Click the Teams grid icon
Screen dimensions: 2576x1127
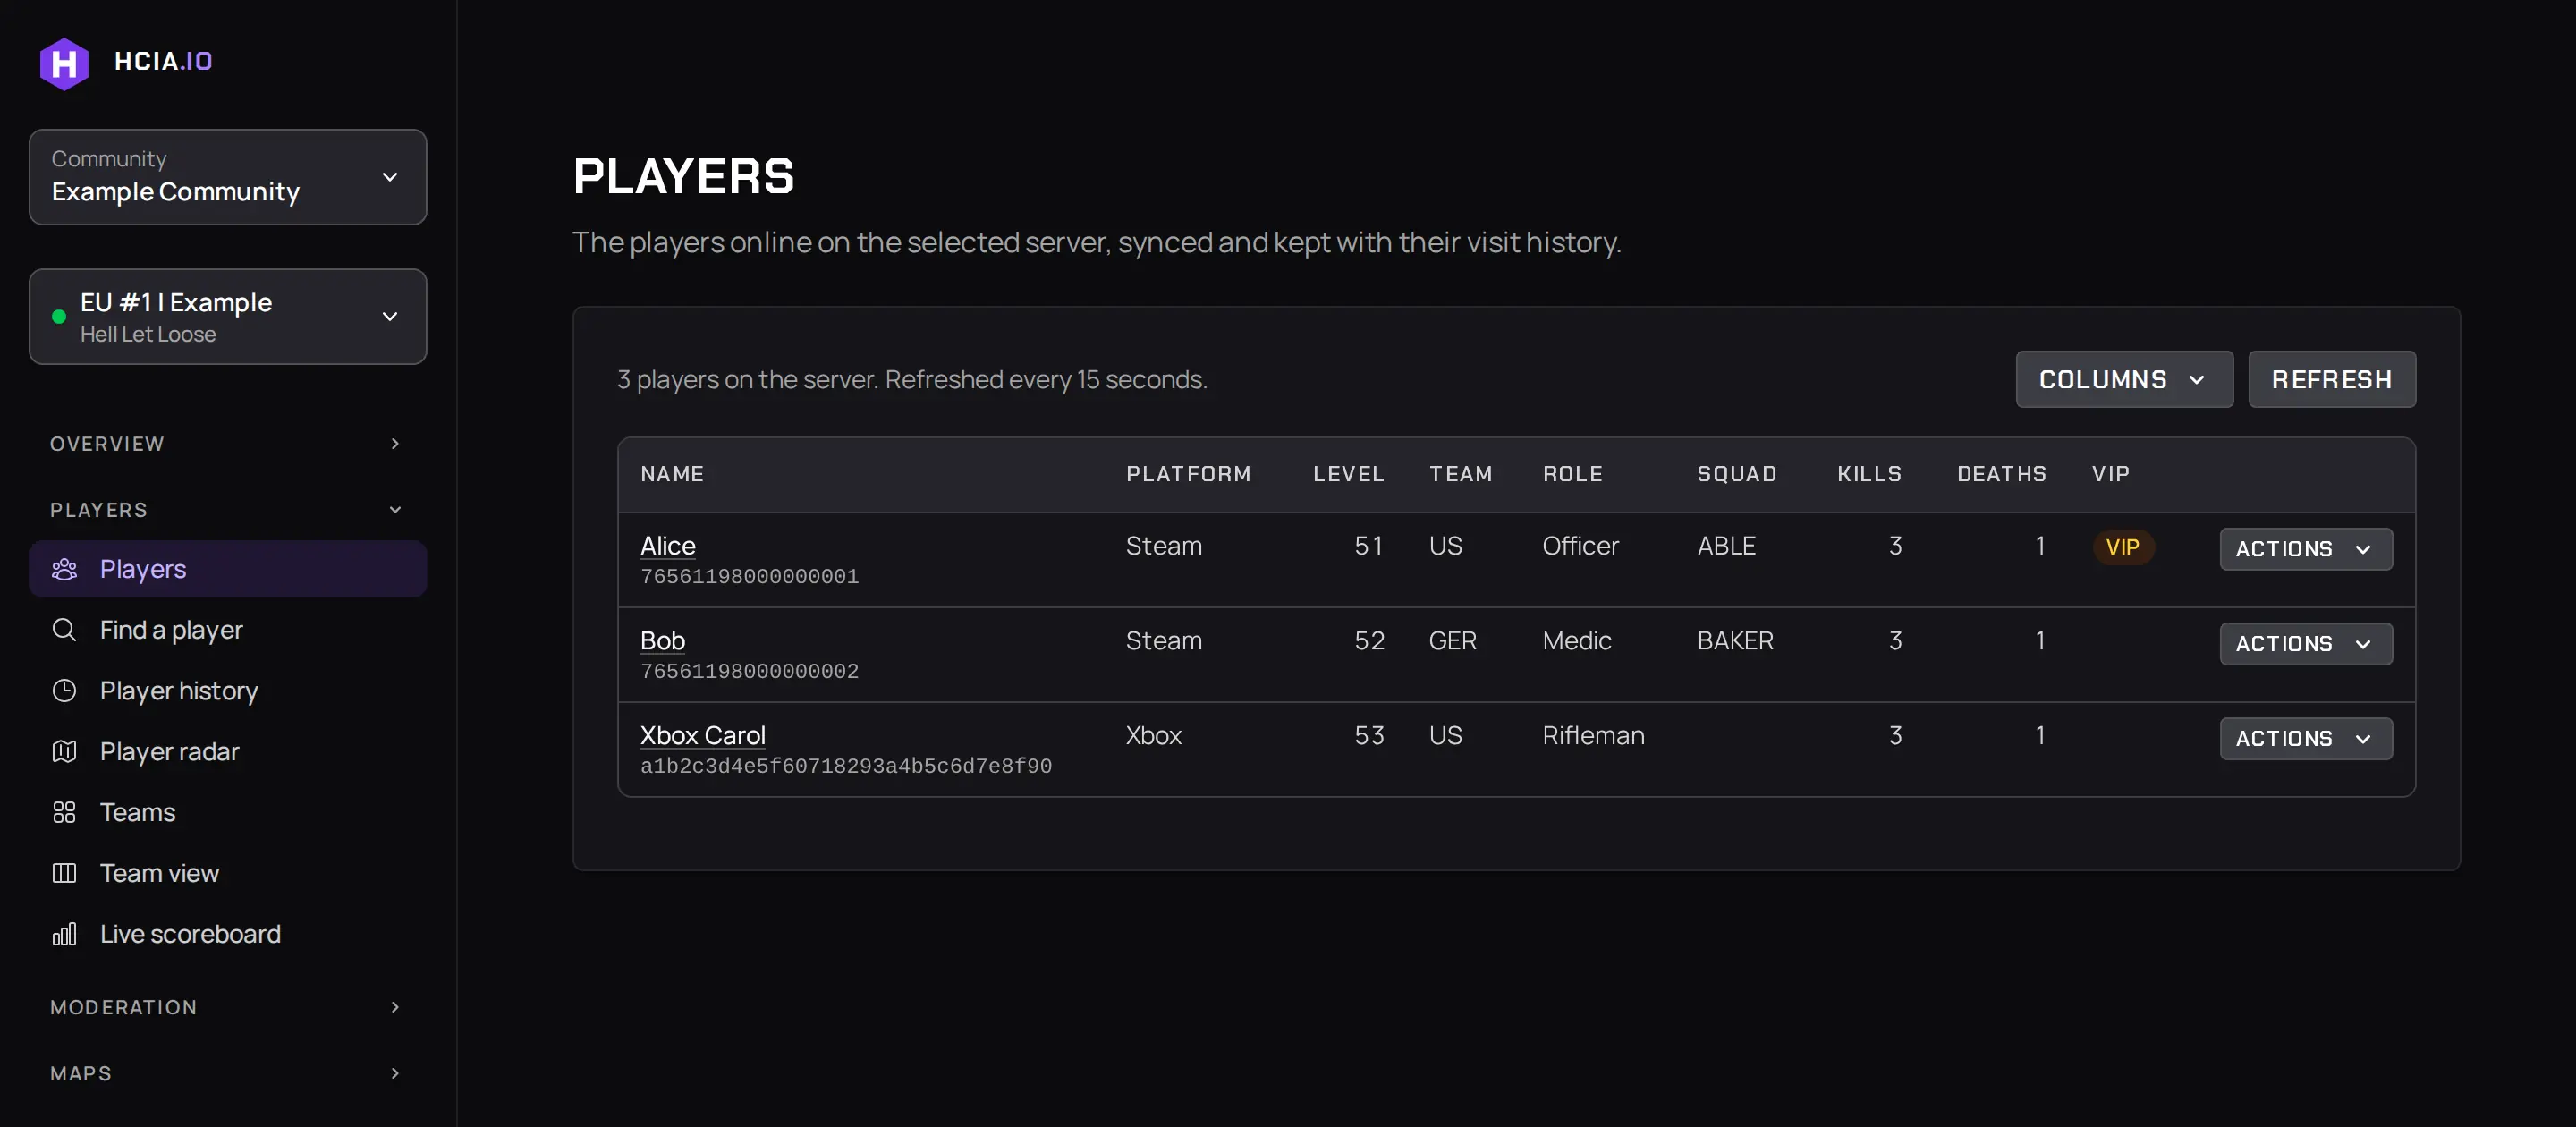pyautogui.click(x=64, y=812)
